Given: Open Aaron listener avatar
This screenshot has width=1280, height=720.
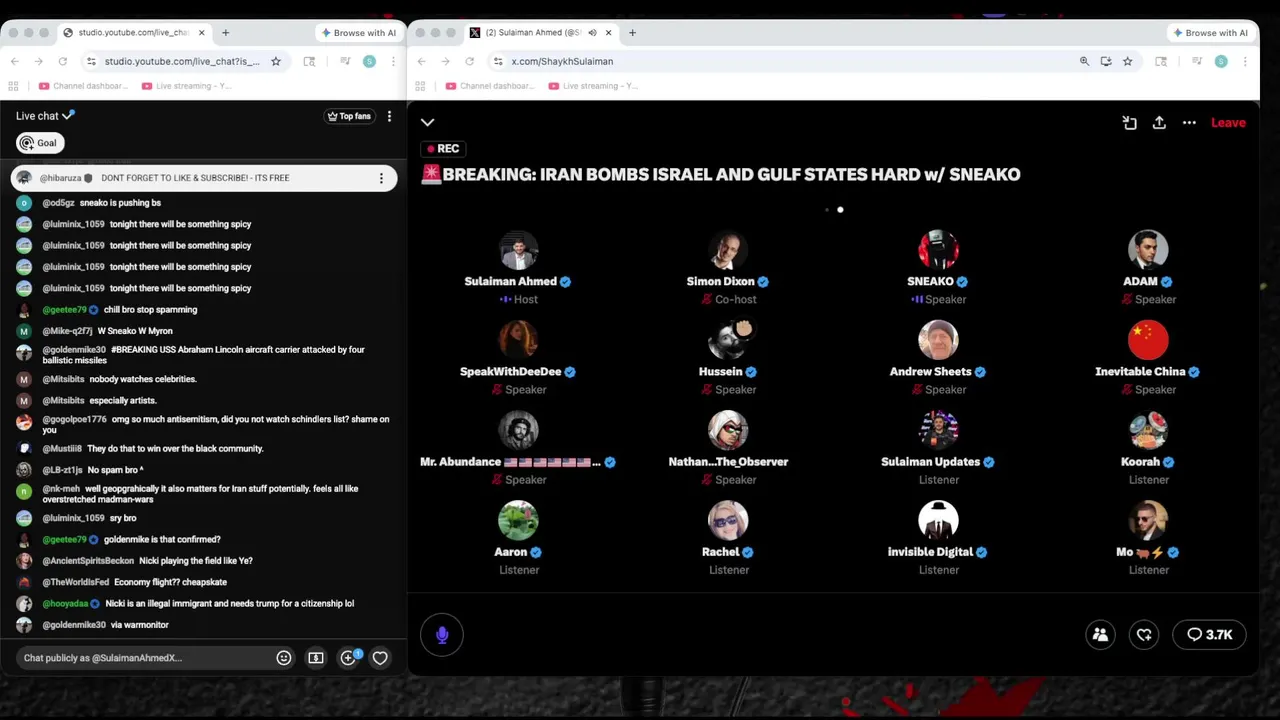Looking at the screenshot, I should click(518, 520).
